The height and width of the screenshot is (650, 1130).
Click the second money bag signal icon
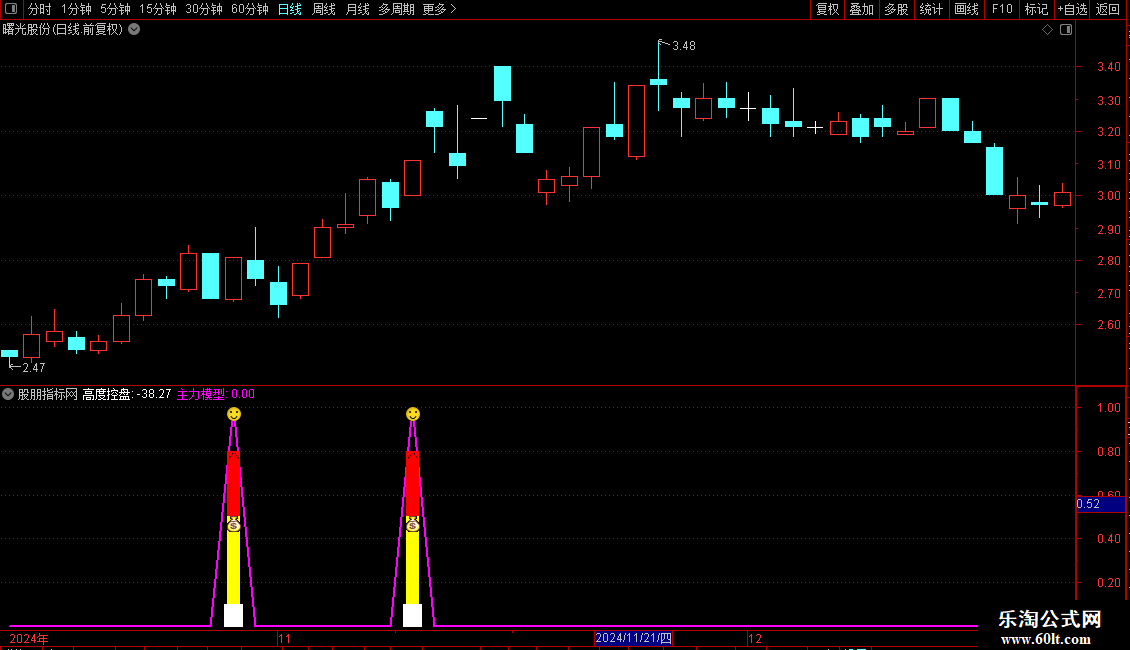(412, 525)
